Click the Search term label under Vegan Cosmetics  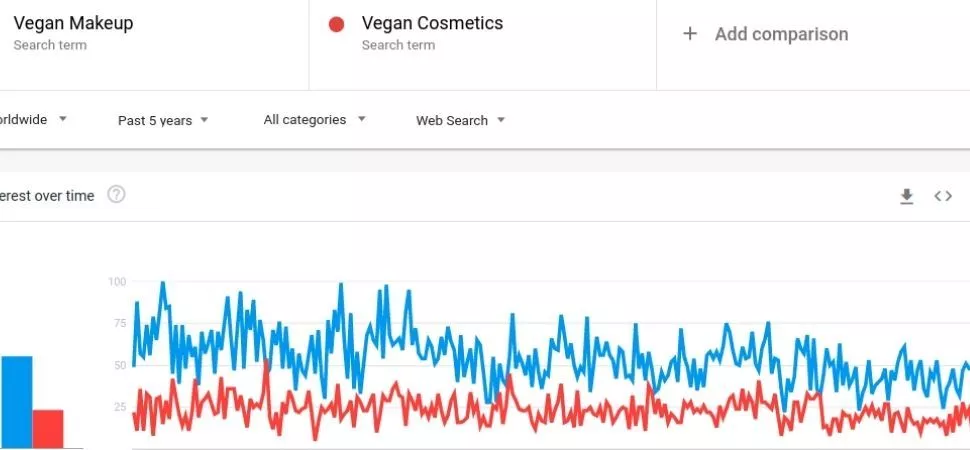pyautogui.click(x=397, y=45)
